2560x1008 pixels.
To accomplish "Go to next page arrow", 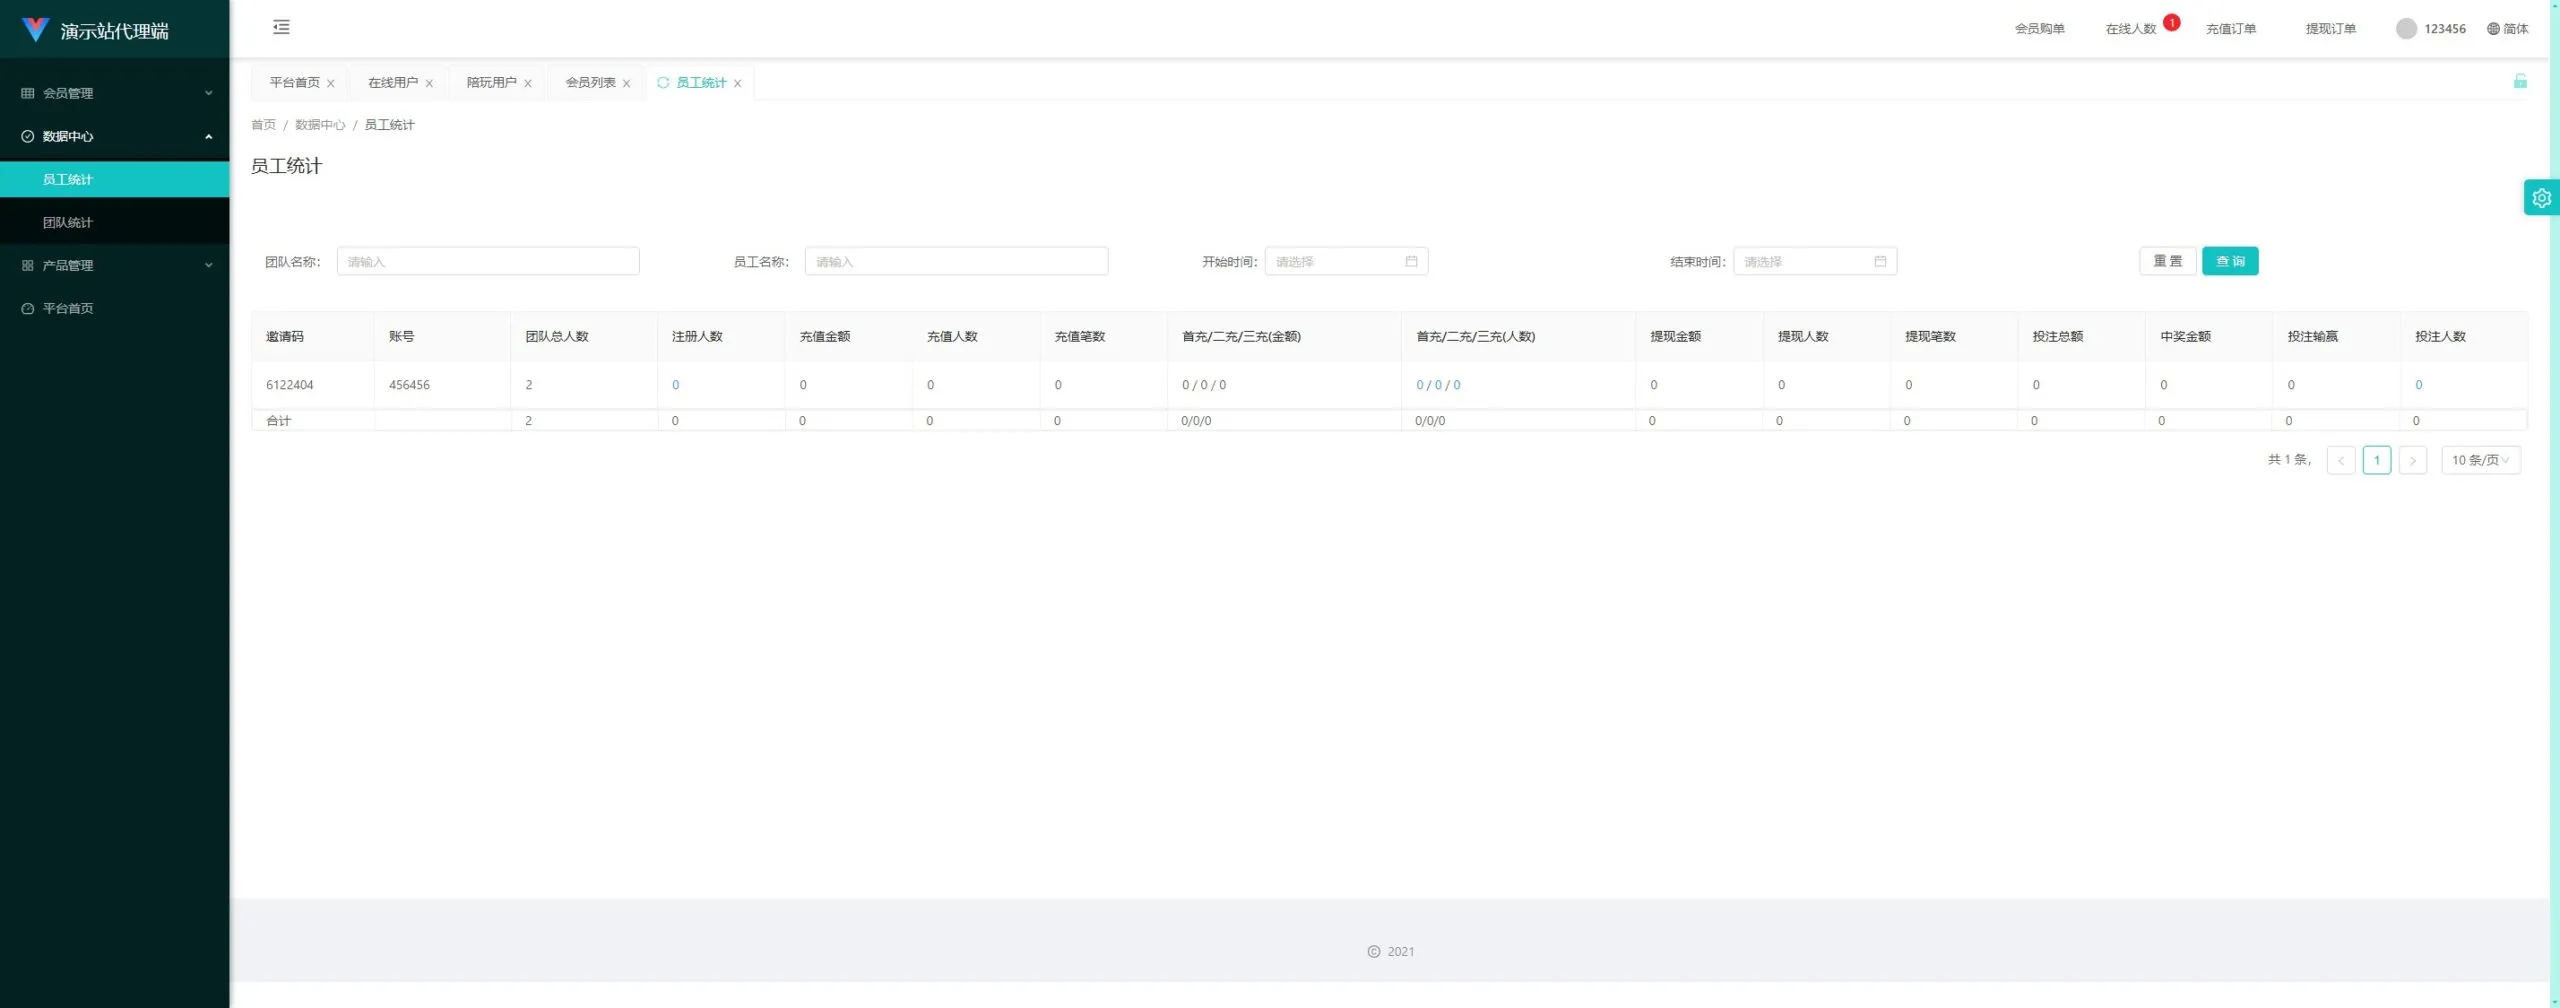I will coord(2412,460).
